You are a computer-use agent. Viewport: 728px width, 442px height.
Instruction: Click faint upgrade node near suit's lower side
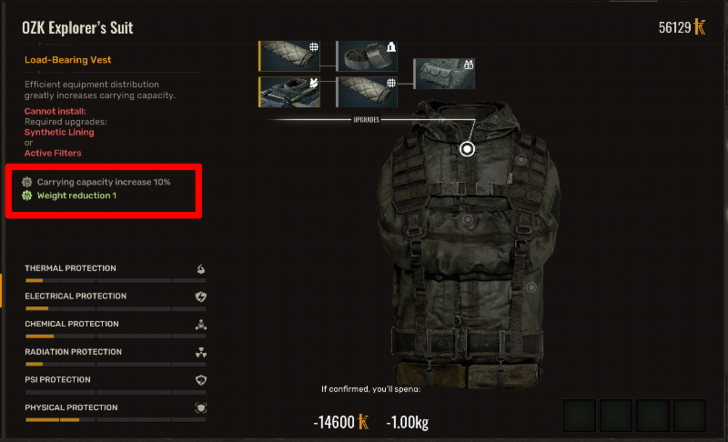[x=531, y=288]
